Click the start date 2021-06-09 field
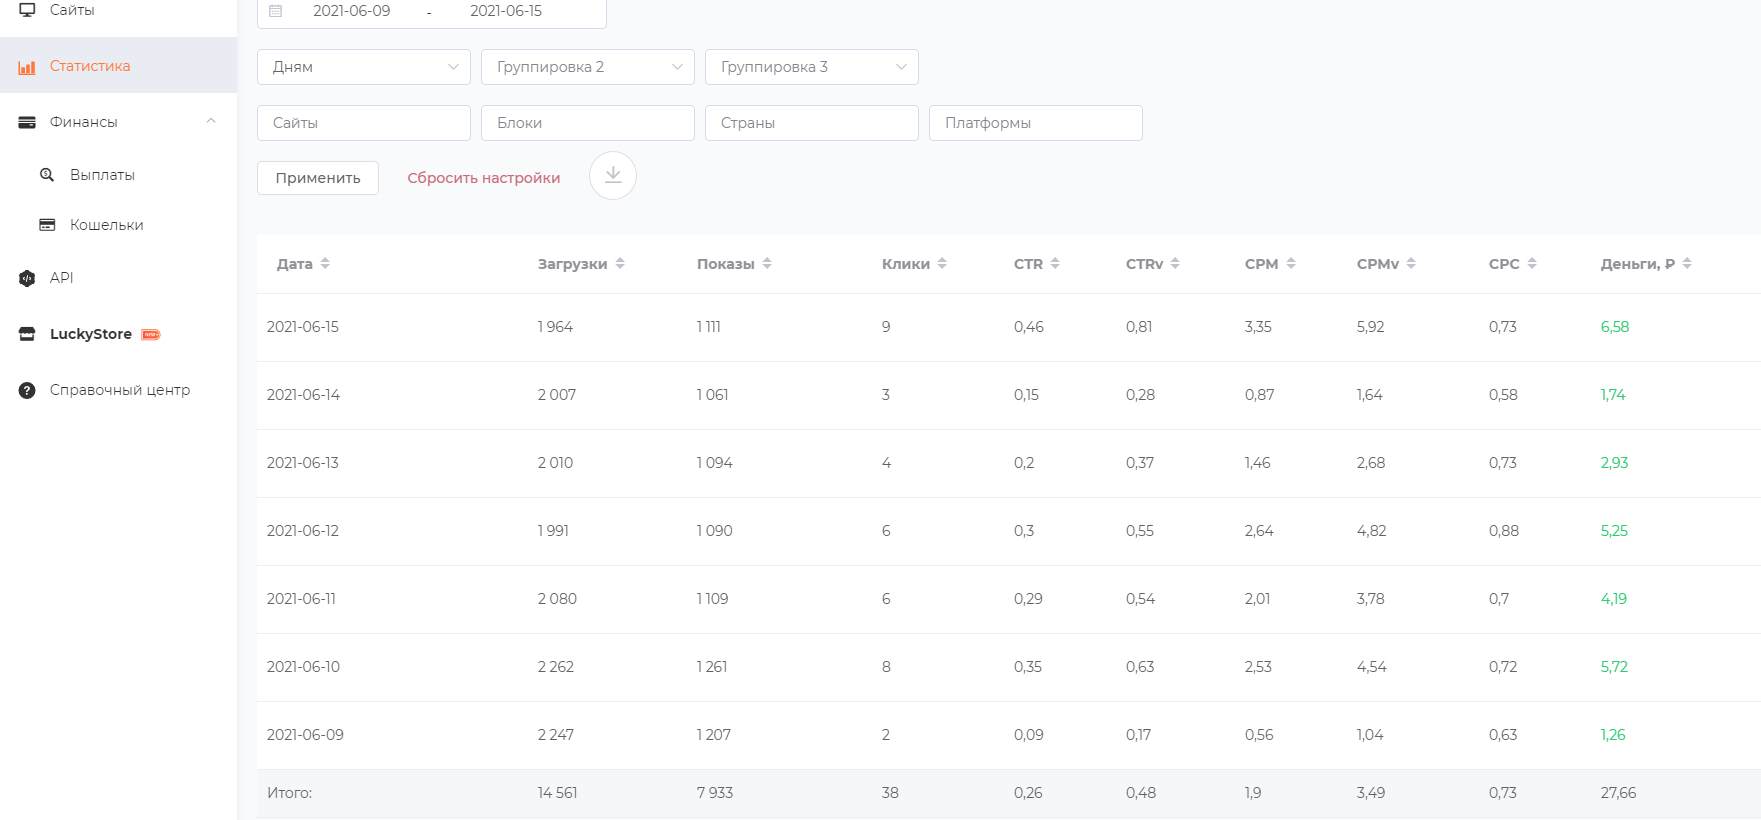This screenshot has width=1761, height=820. (352, 11)
